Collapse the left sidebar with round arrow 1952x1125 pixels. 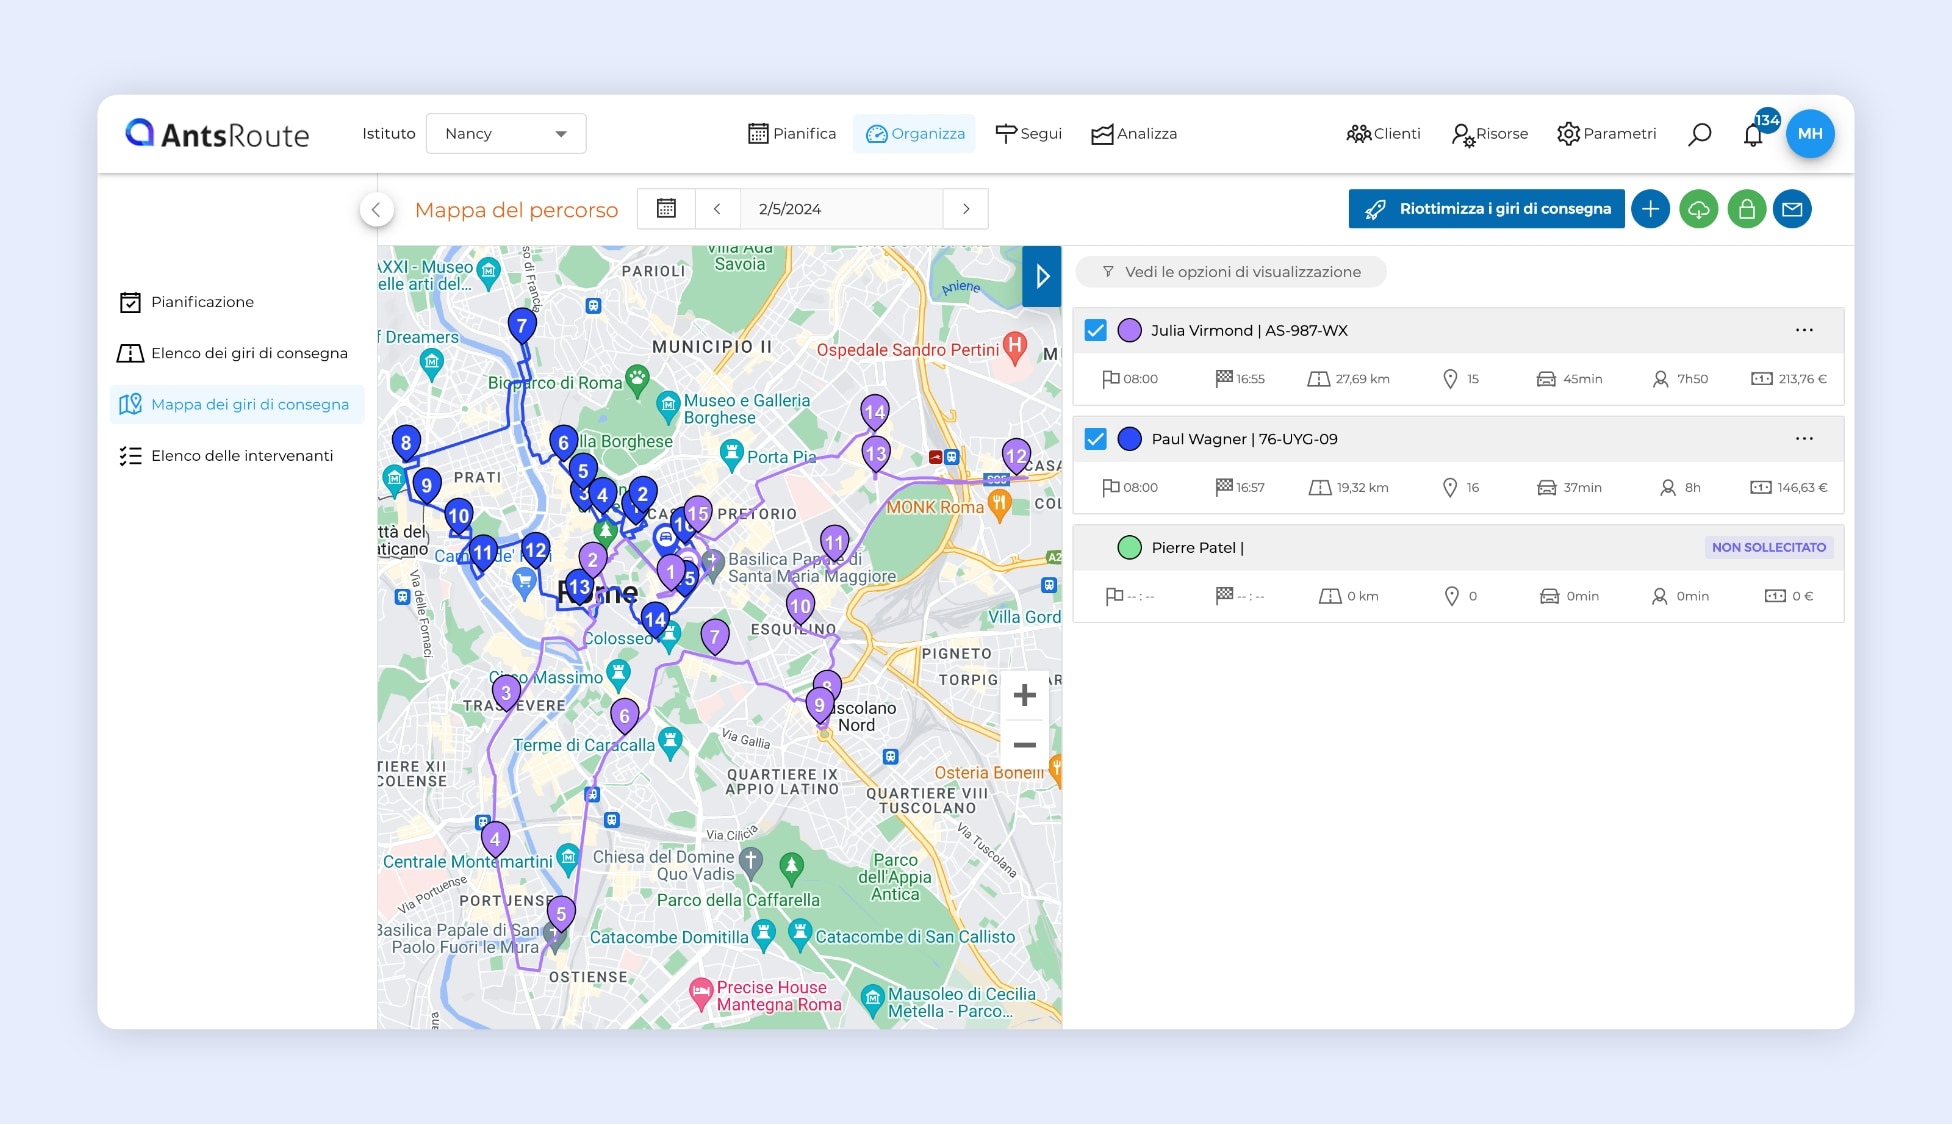click(376, 209)
